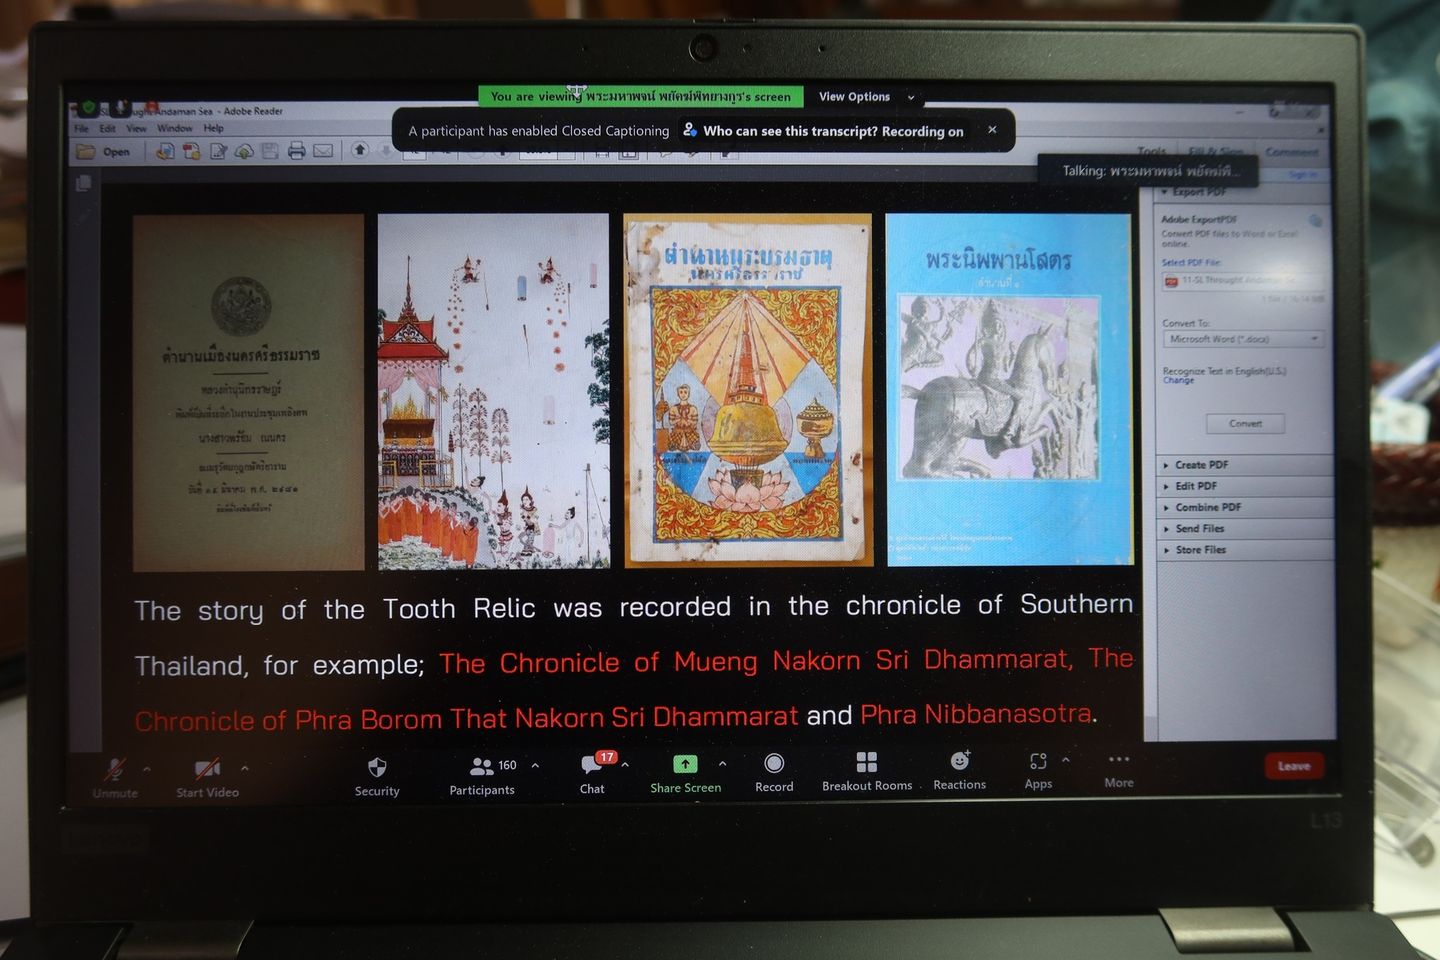Open the Edit menu in Adobe Reader
This screenshot has width=1440, height=960.
108,128
